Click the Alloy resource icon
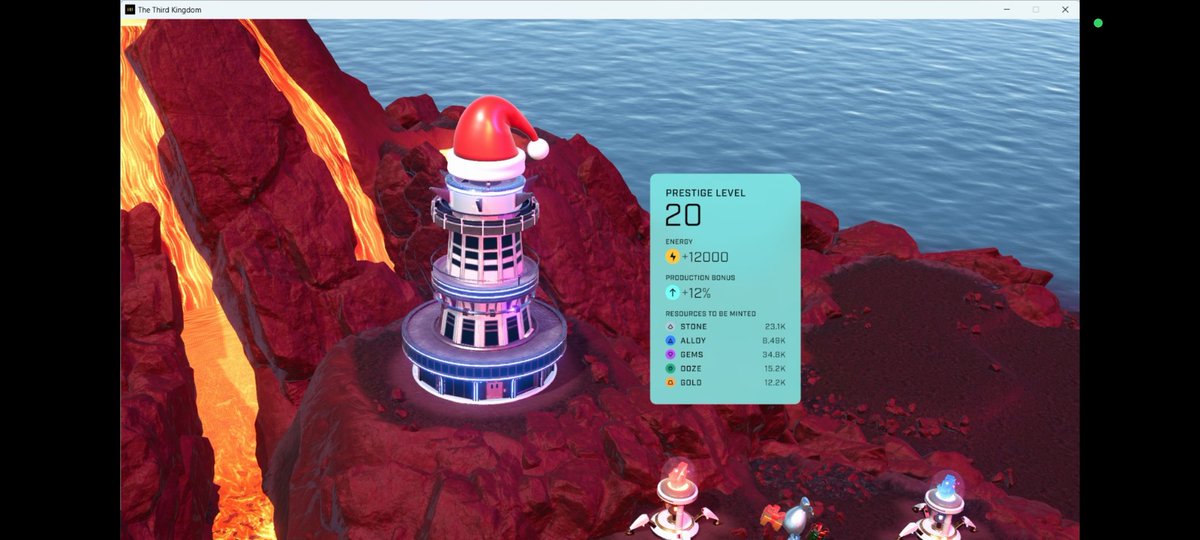The image size is (1200, 540). pyautogui.click(x=670, y=341)
